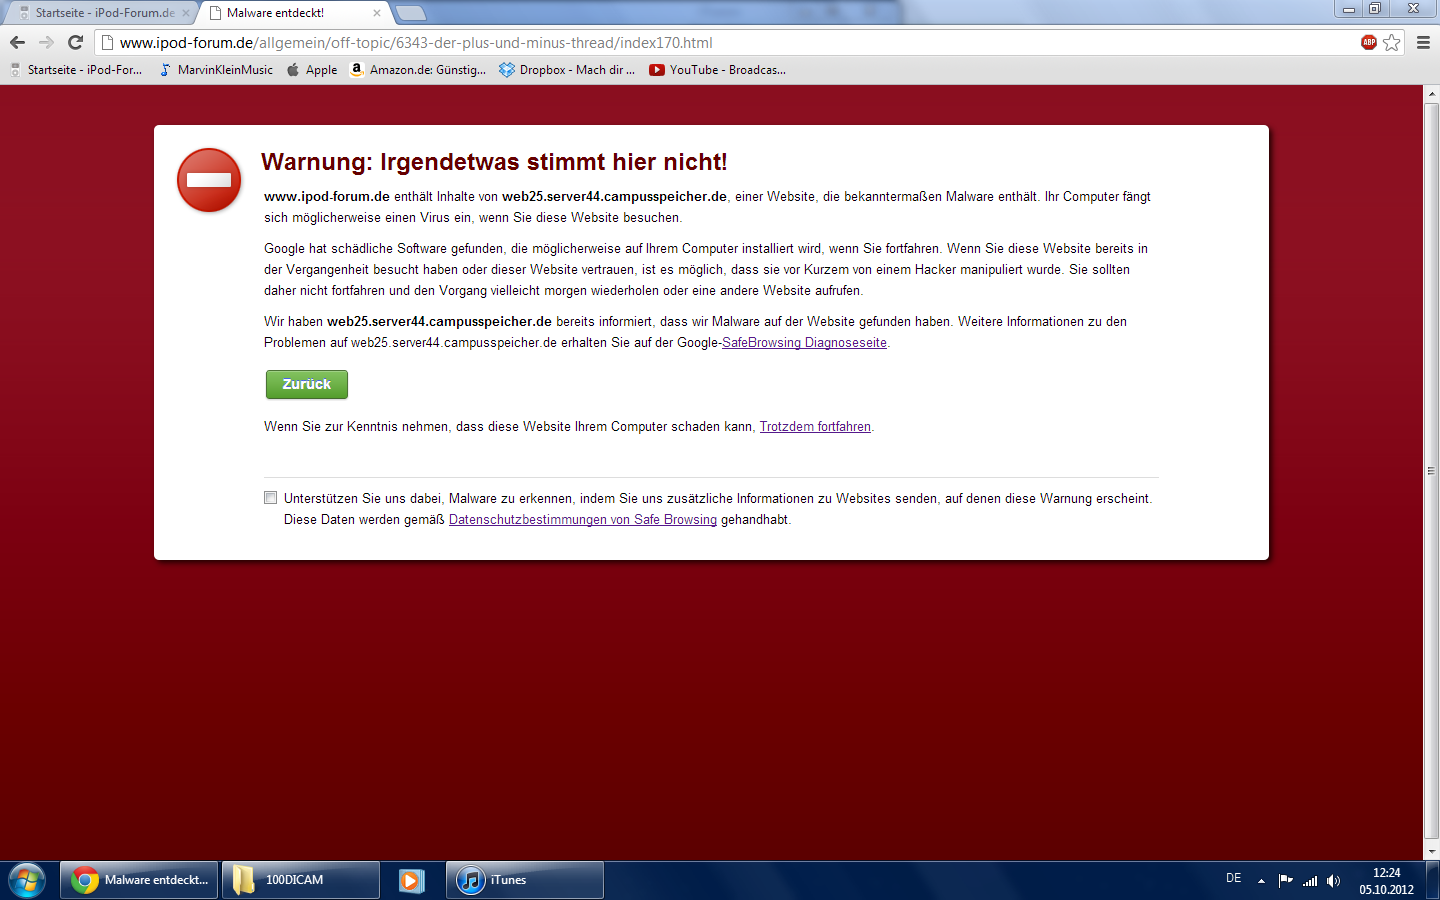Click the scrollbar up arrow

pos(1431,93)
